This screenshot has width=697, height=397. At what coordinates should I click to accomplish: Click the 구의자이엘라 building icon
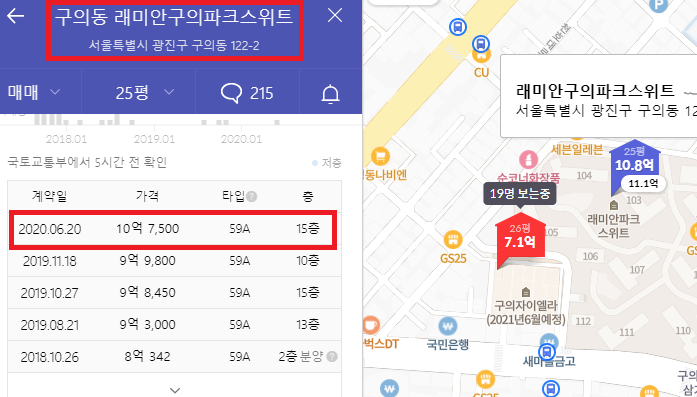click(526, 292)
